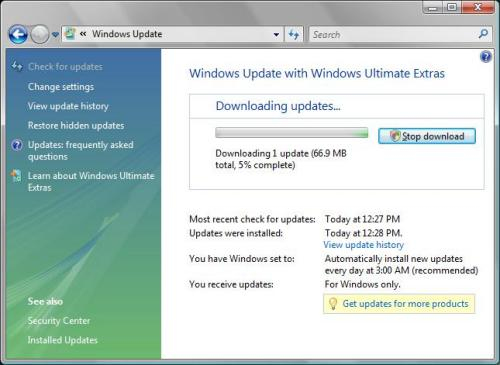
Task: Select the You receive updates label
Action: pos(231,284)
